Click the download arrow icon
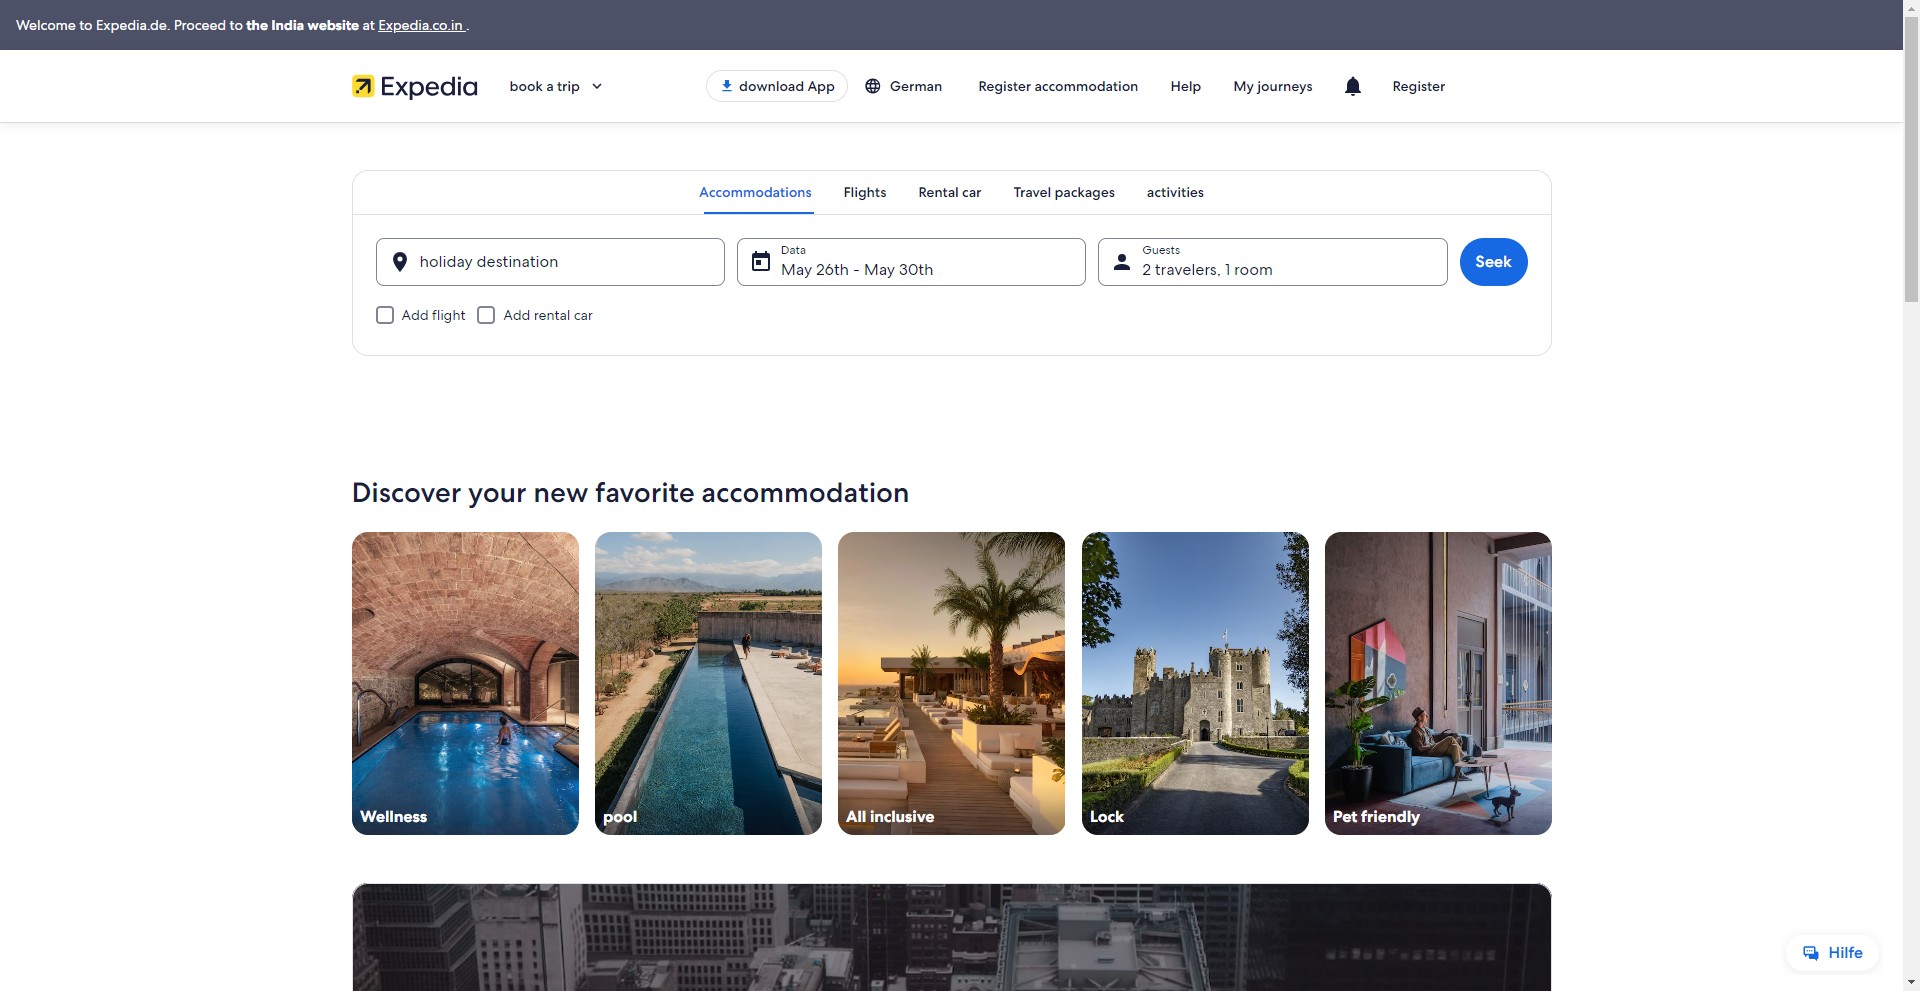This screenshot has width=1920, height=991. pyautogui.click(x=727, y=86)
